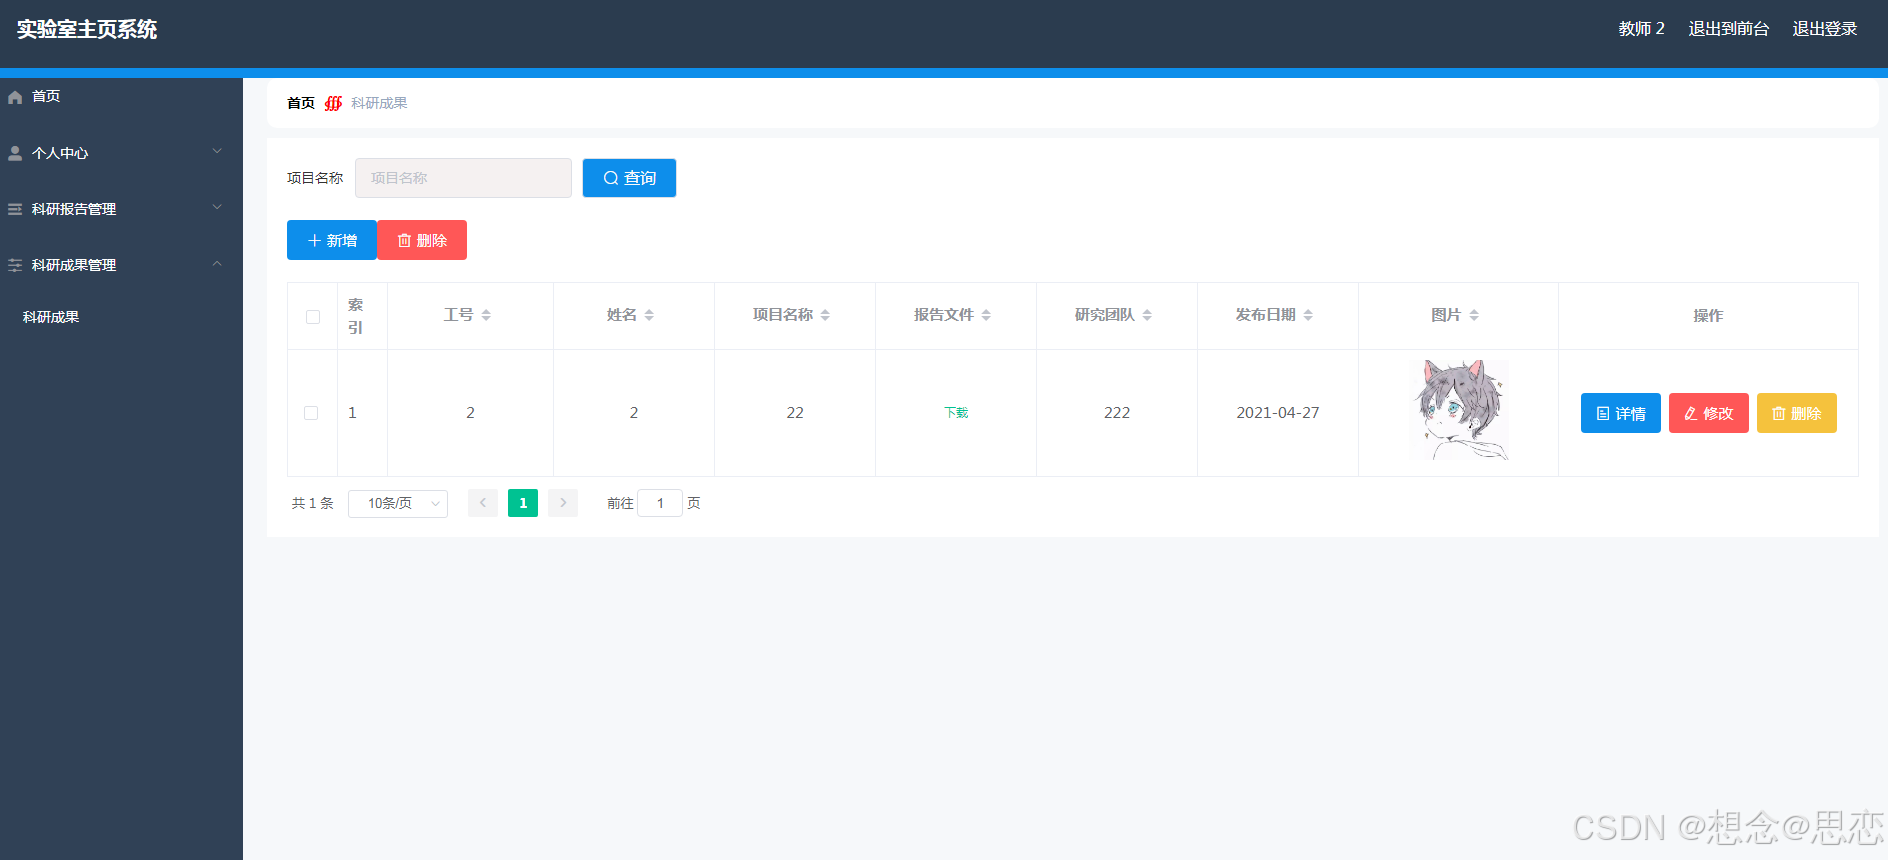Click 教师 2 user label
Viewport: 1888px width, 860px height.
[1641, 29]
